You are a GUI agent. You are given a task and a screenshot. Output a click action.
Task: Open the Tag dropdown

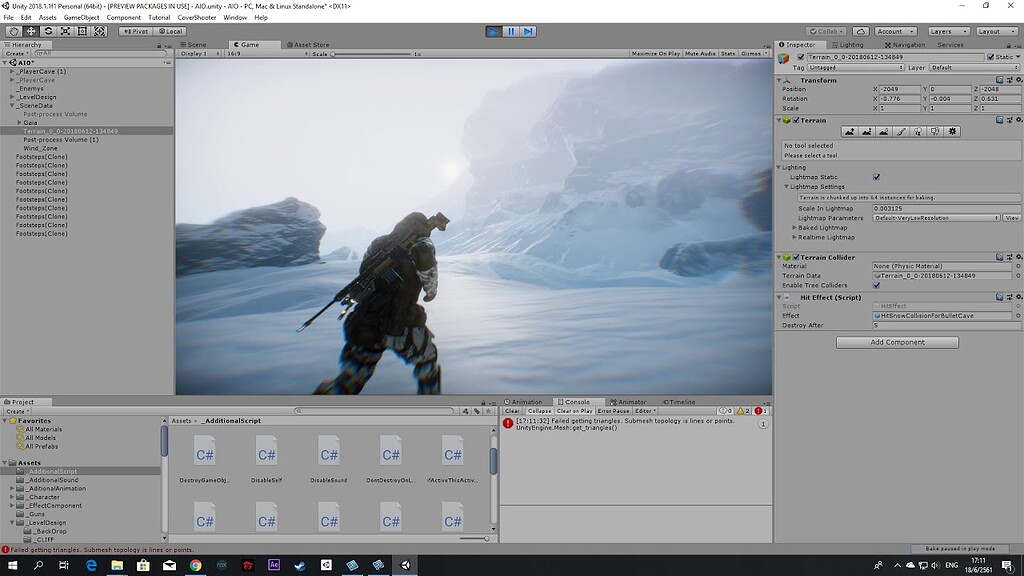[x=856, y=67]
